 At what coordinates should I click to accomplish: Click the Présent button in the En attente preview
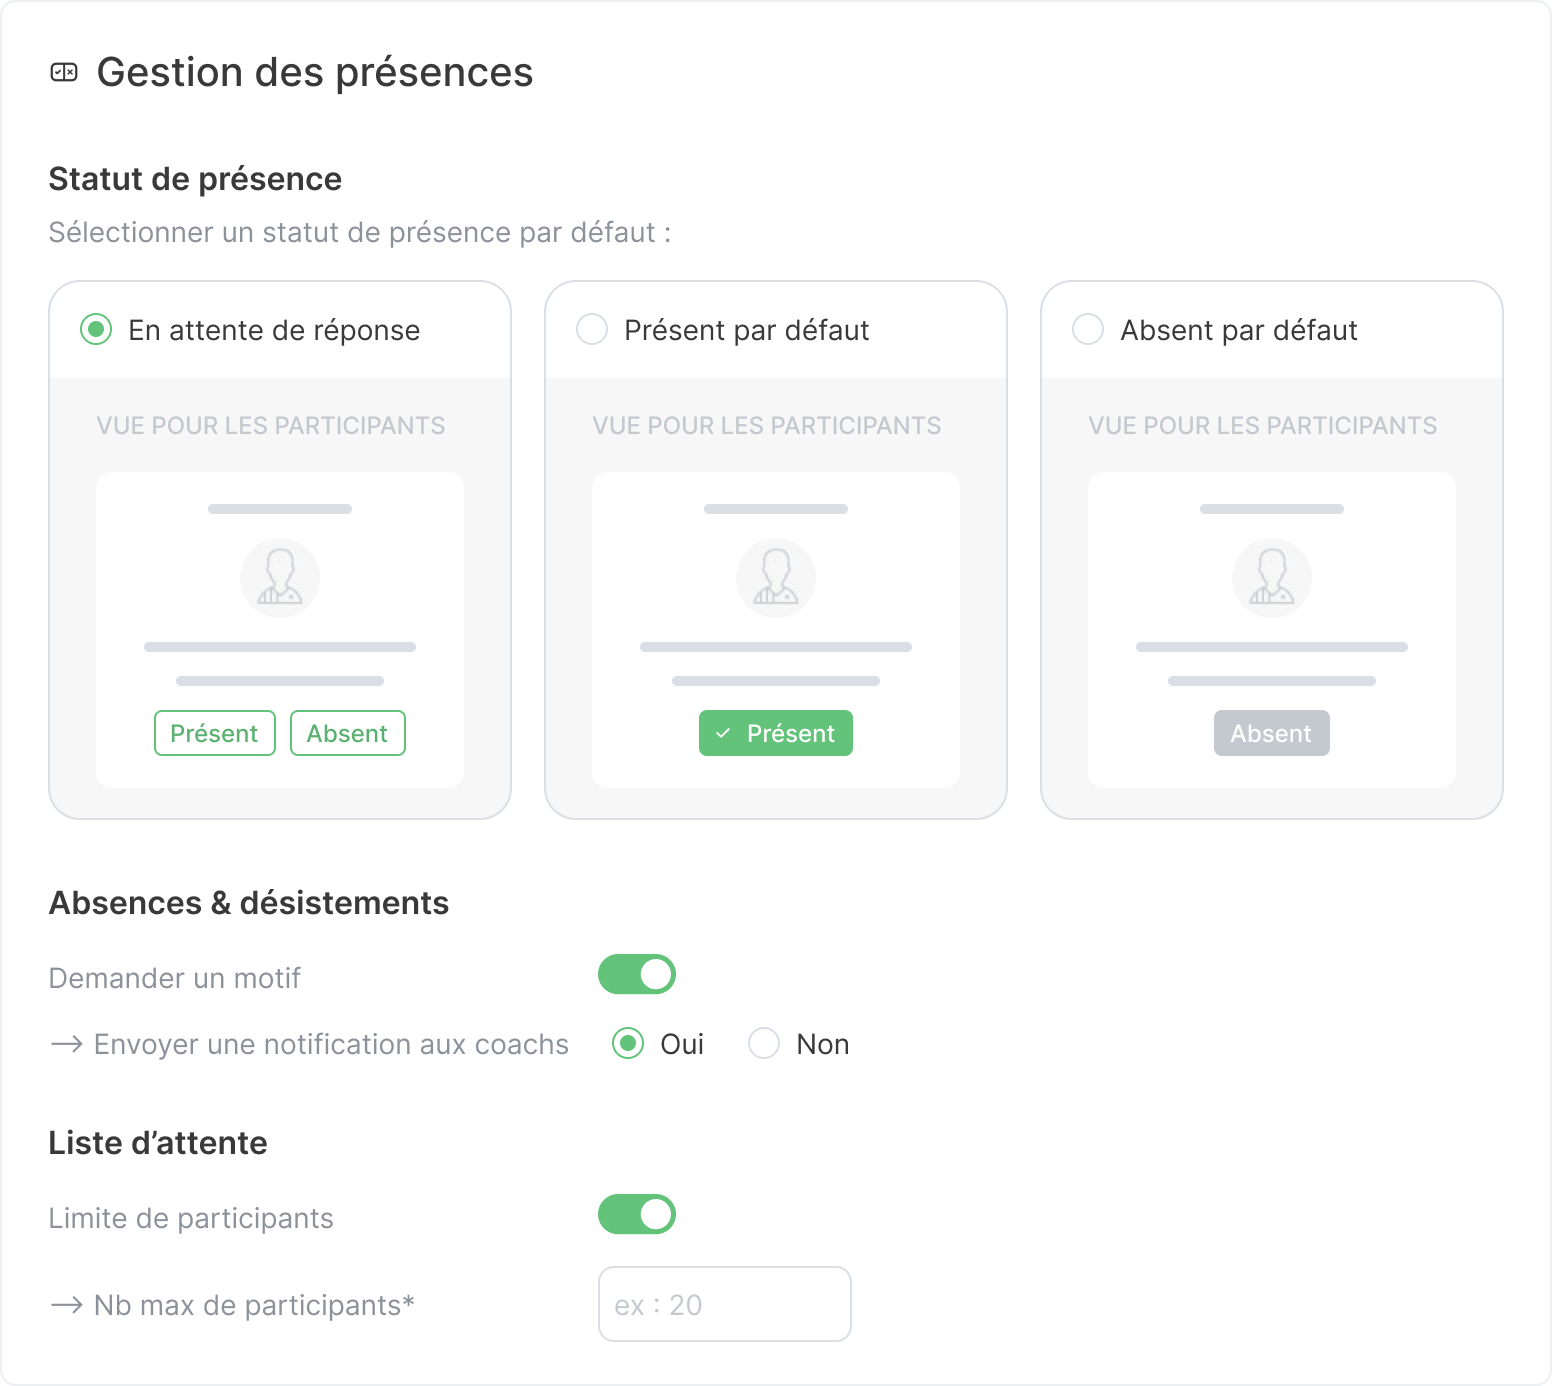click(214, 732)
